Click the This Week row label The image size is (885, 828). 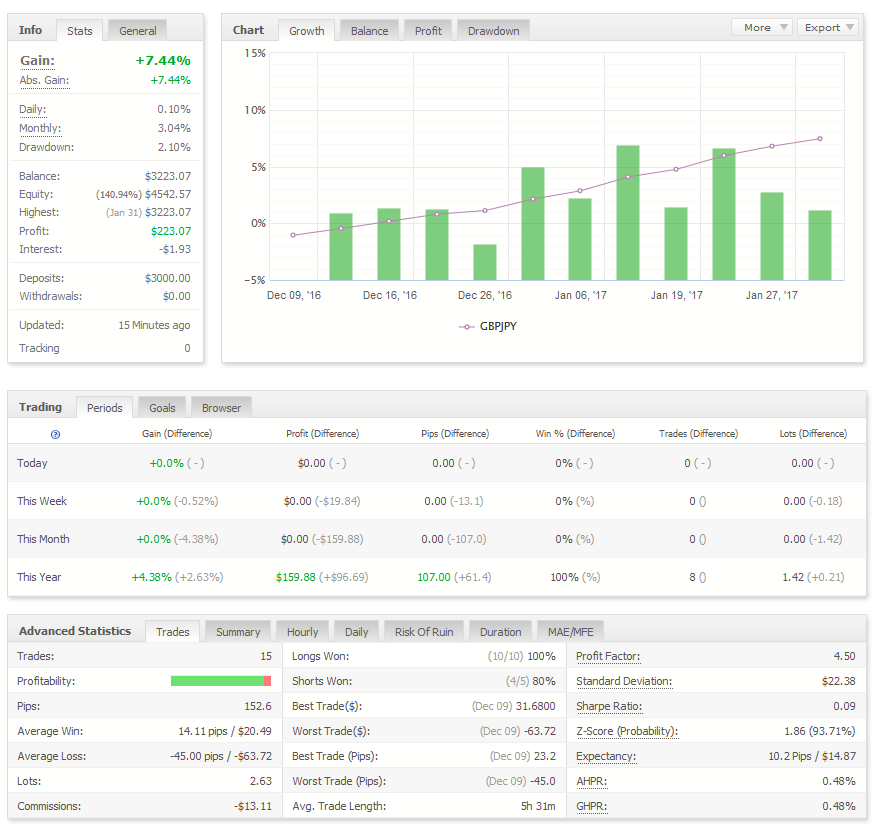click(42, 501)
